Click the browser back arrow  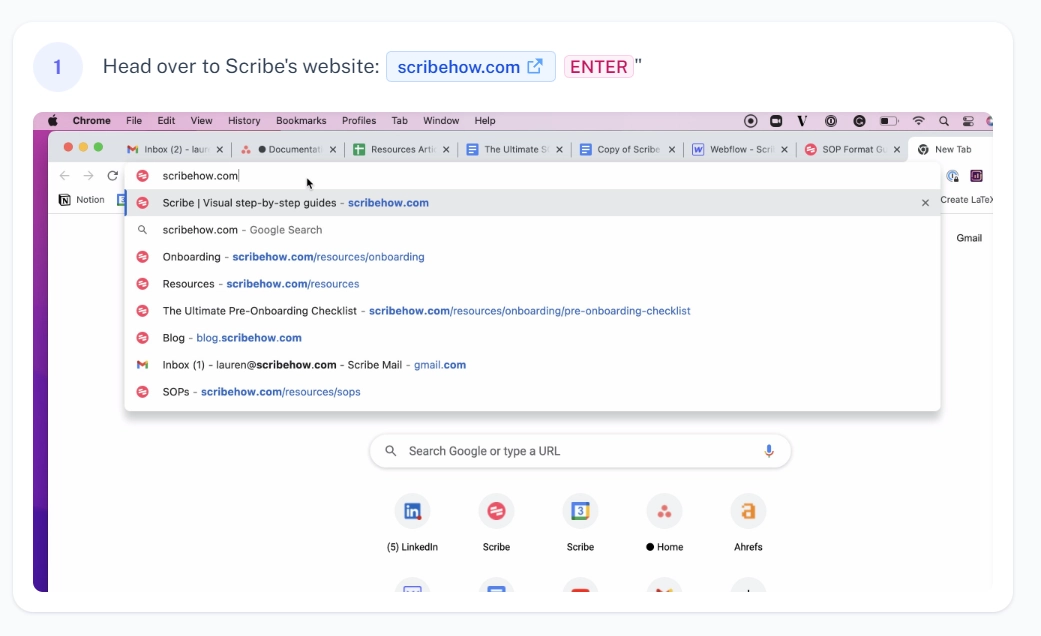coord(64,175)
